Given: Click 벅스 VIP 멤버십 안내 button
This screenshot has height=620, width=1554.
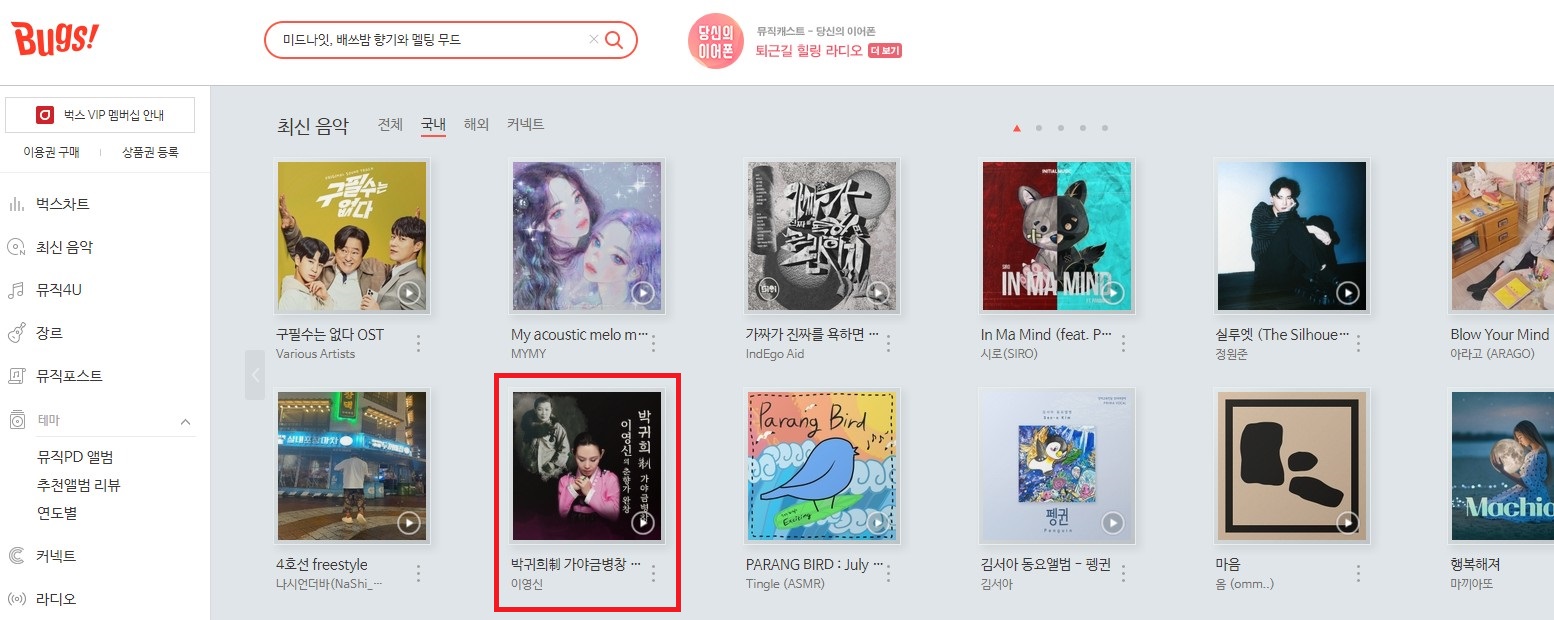Looking at the screenshot, I should 100,115.
